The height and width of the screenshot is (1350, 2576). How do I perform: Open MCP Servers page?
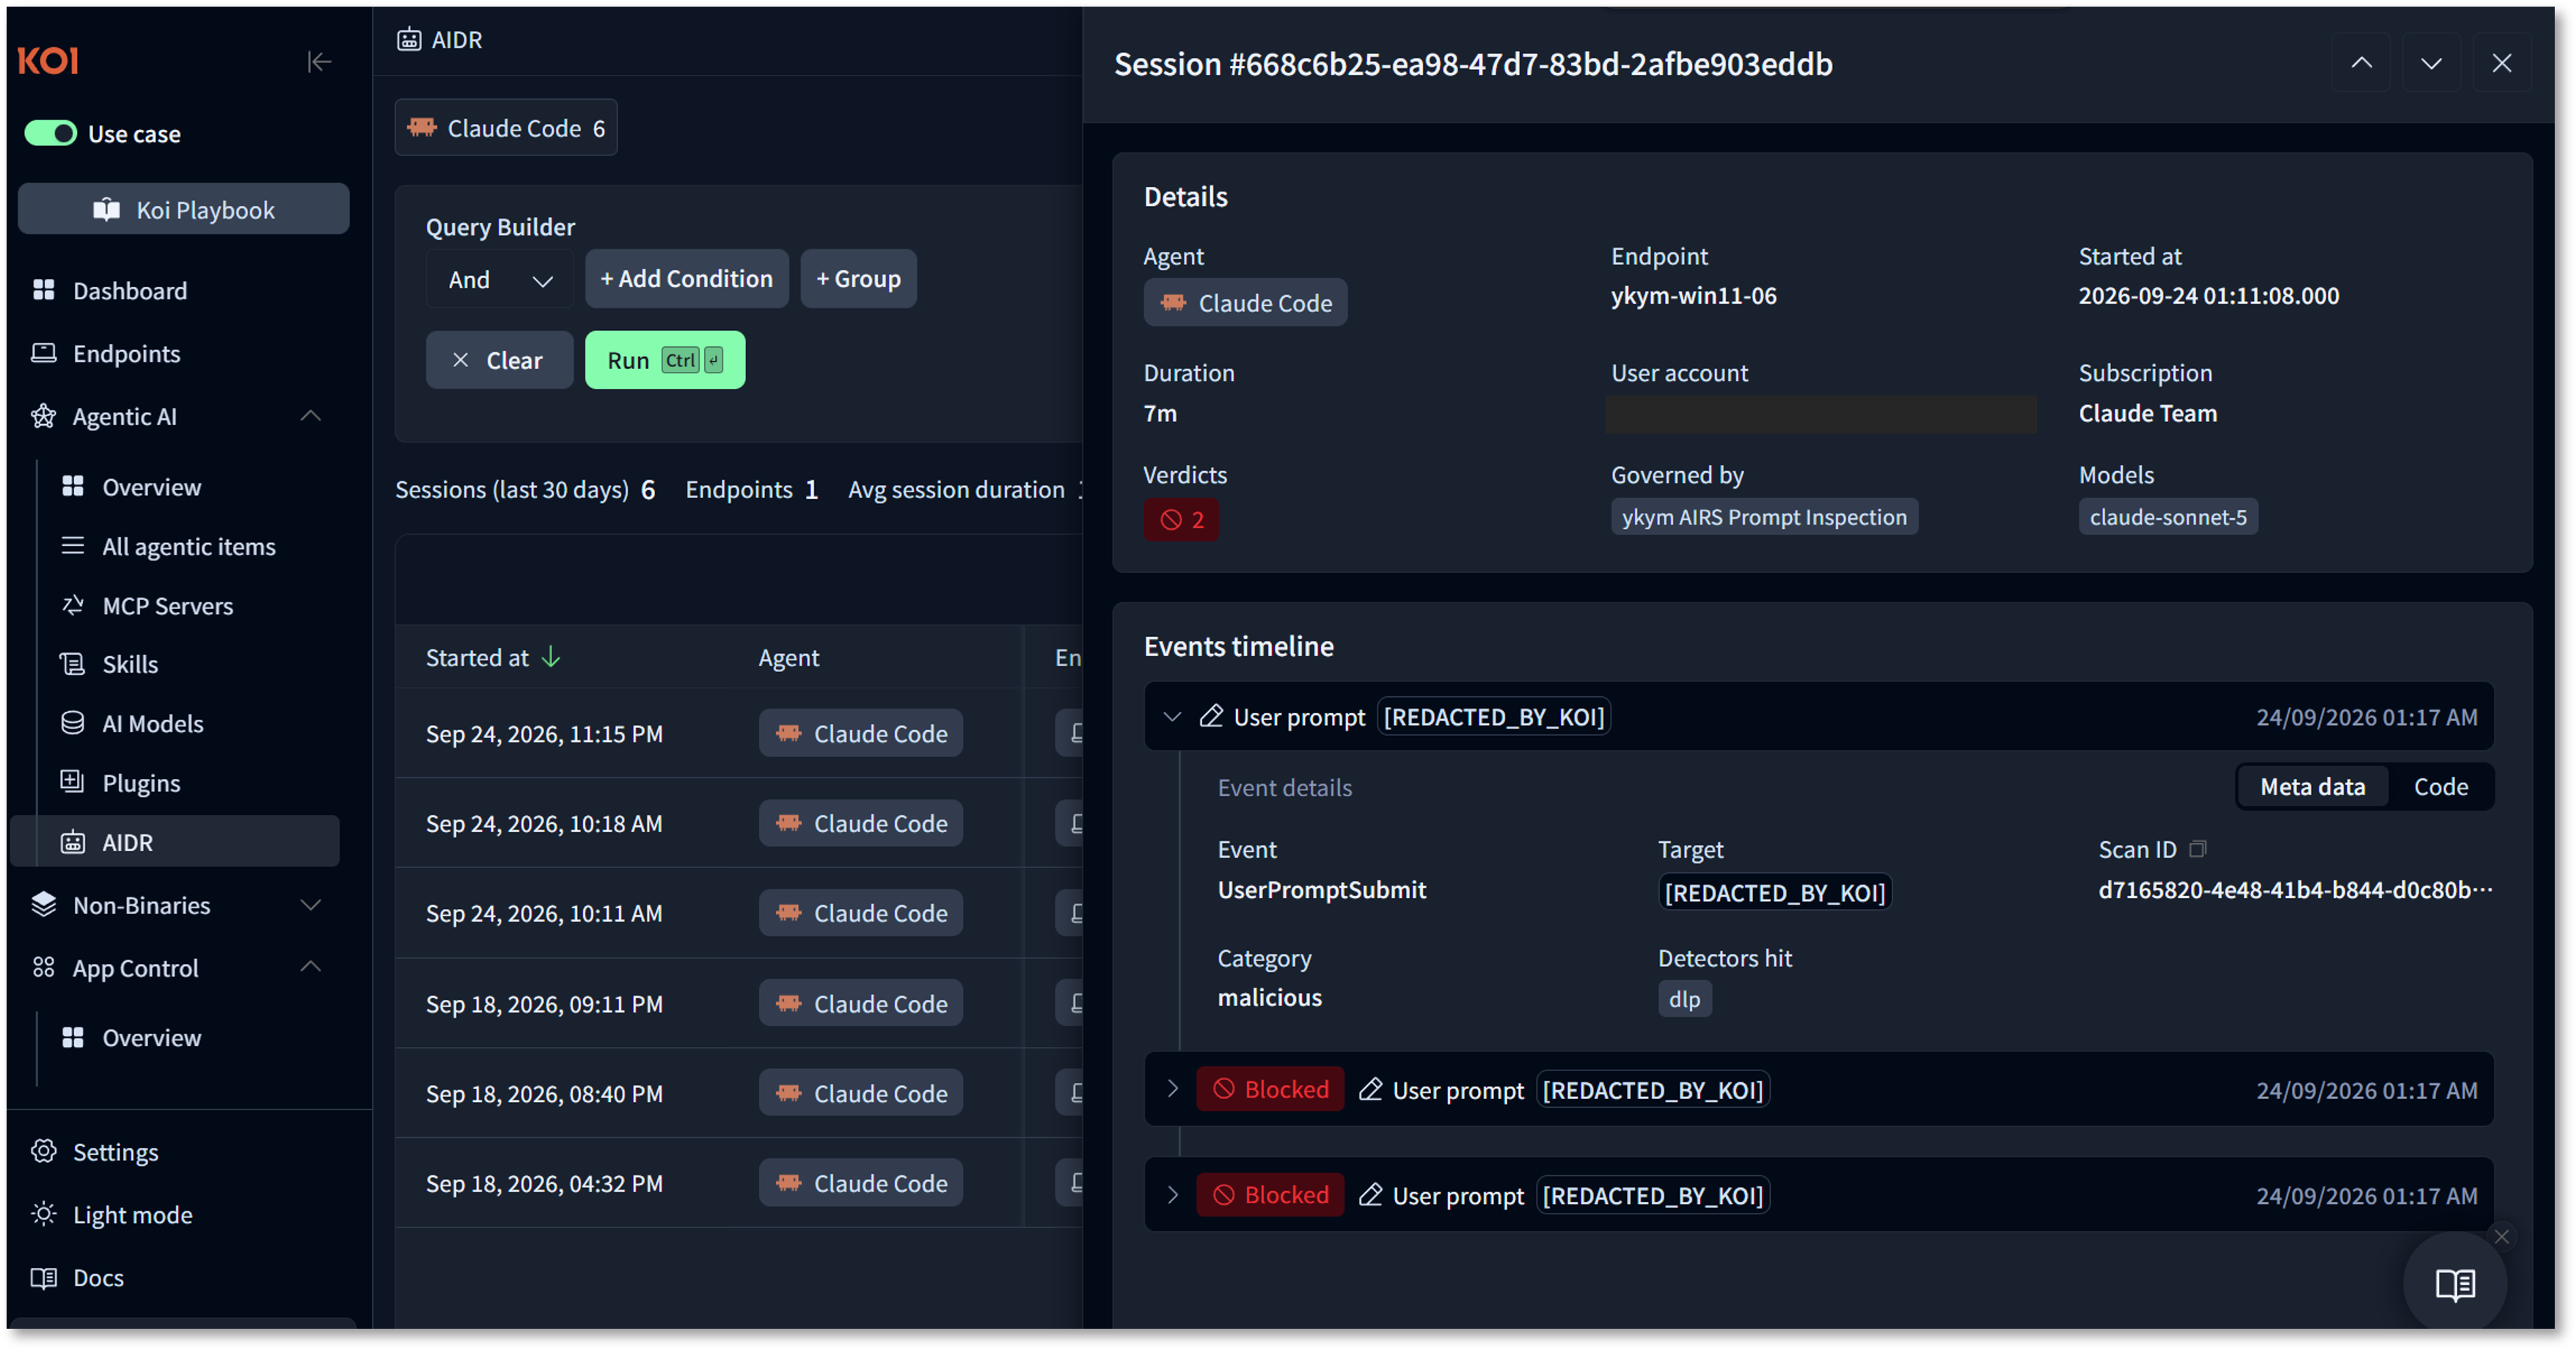tap(167, 605)
